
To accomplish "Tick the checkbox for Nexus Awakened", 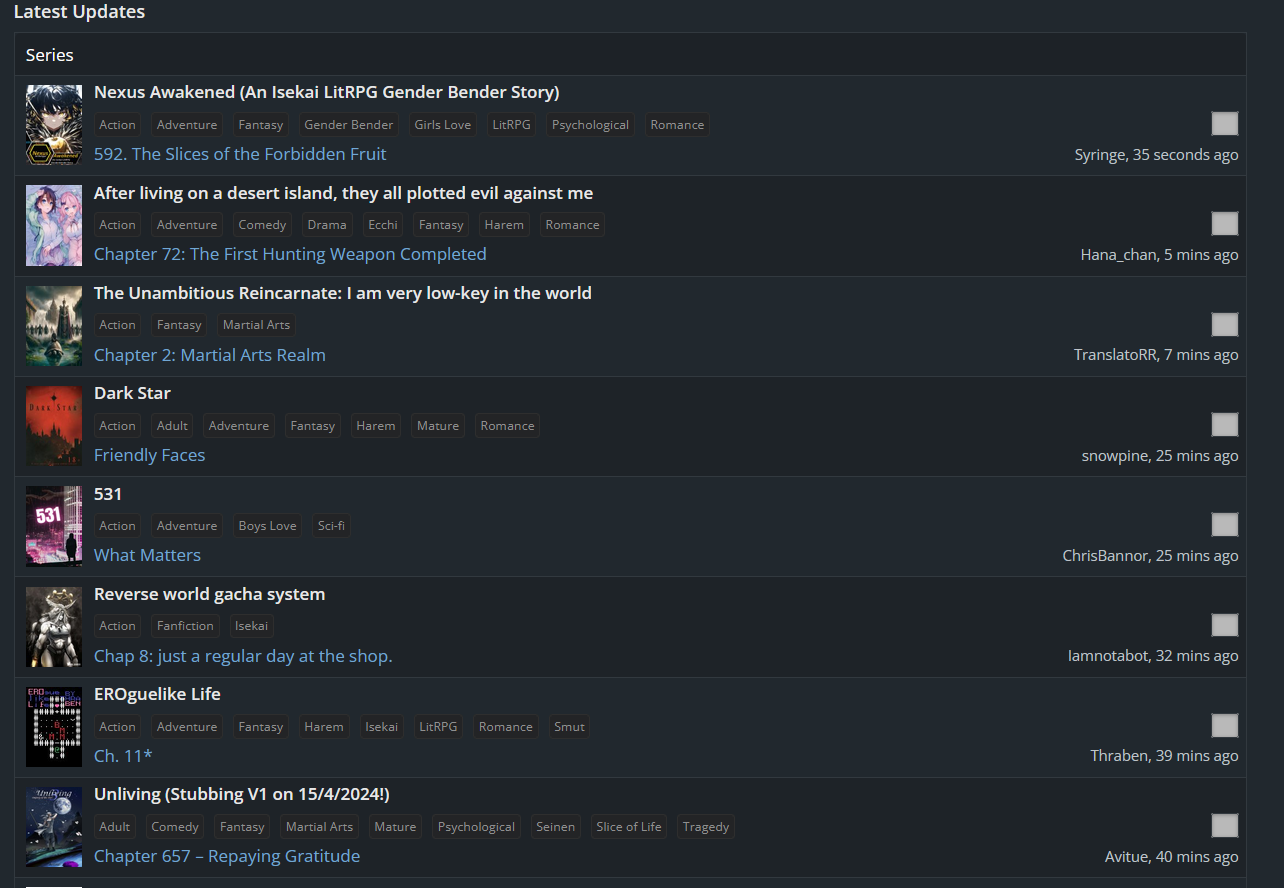I will click(1224, 124).
